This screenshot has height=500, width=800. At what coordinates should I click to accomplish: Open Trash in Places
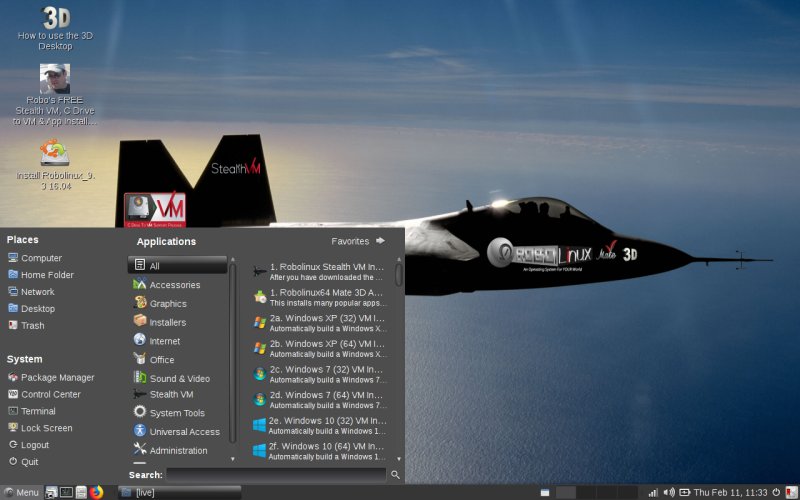[27, 325]
